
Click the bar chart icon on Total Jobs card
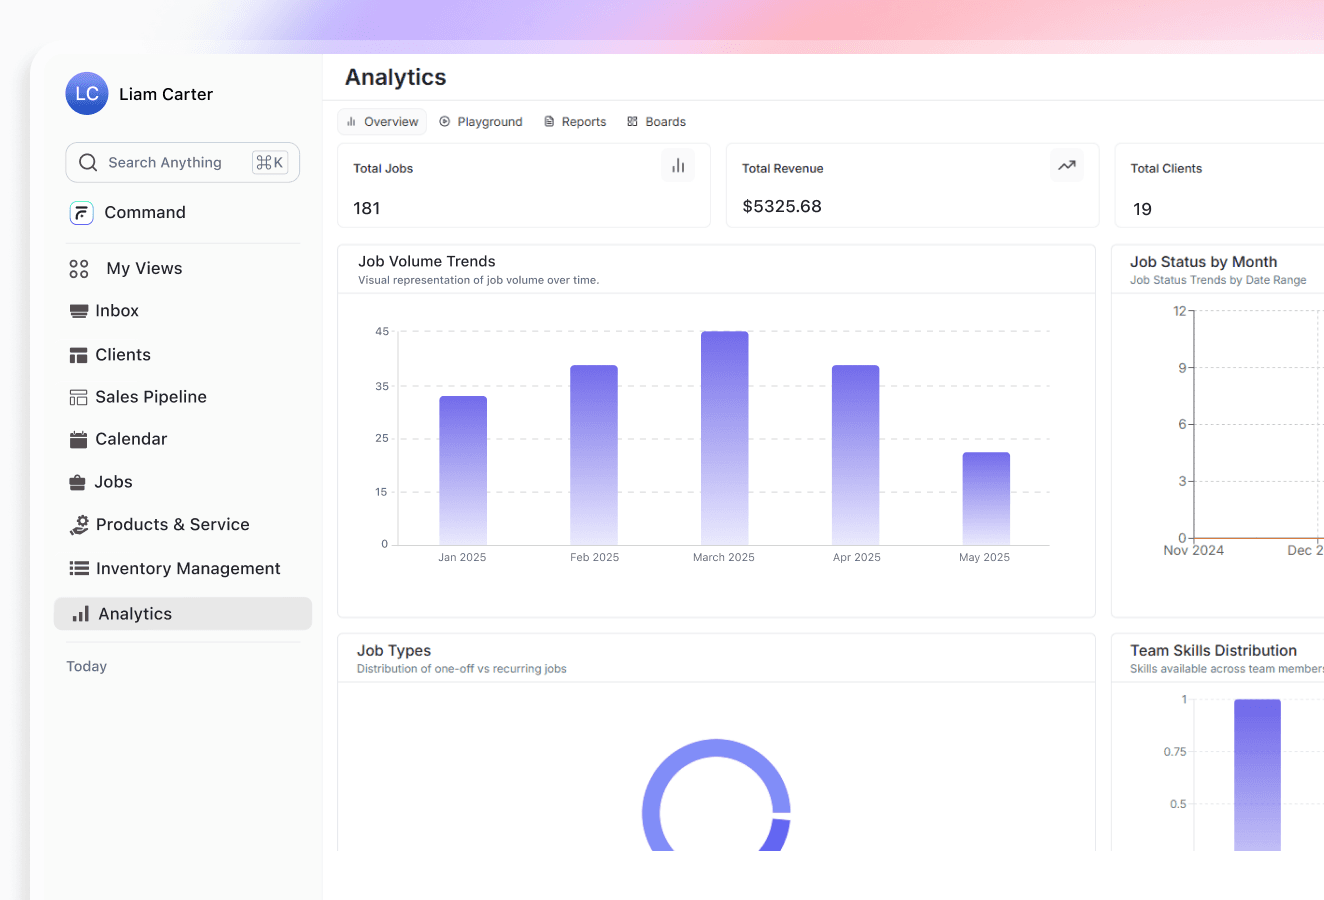[x=678, y=165]
